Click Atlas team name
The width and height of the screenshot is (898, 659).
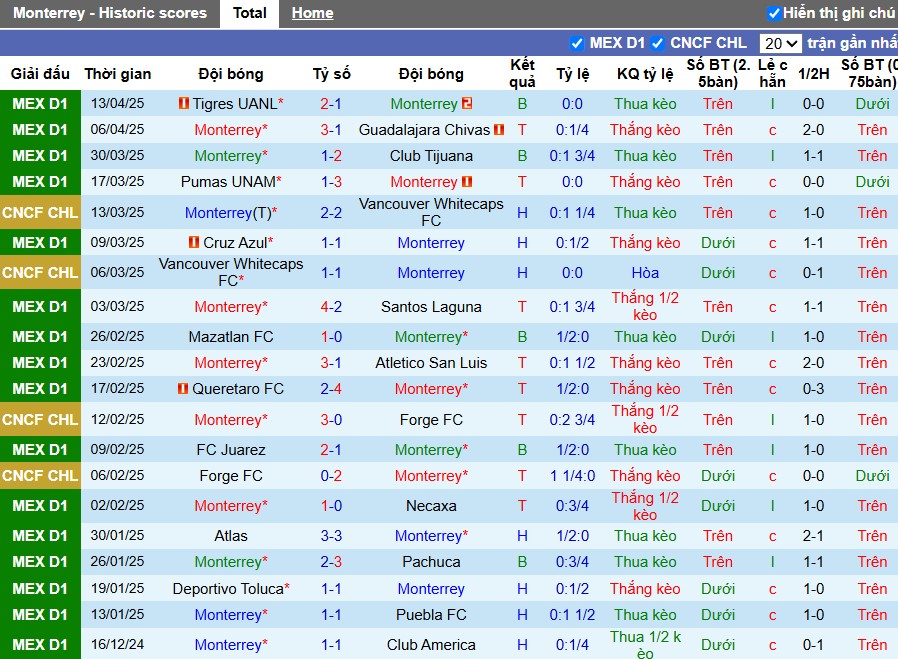[x=231, y=536]
